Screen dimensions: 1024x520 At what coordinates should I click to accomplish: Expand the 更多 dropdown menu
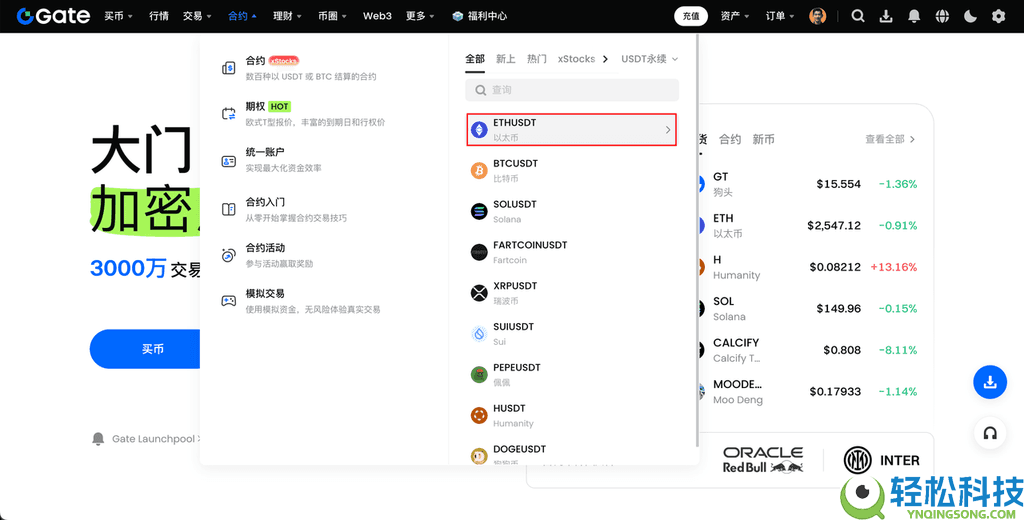(420, 16)
